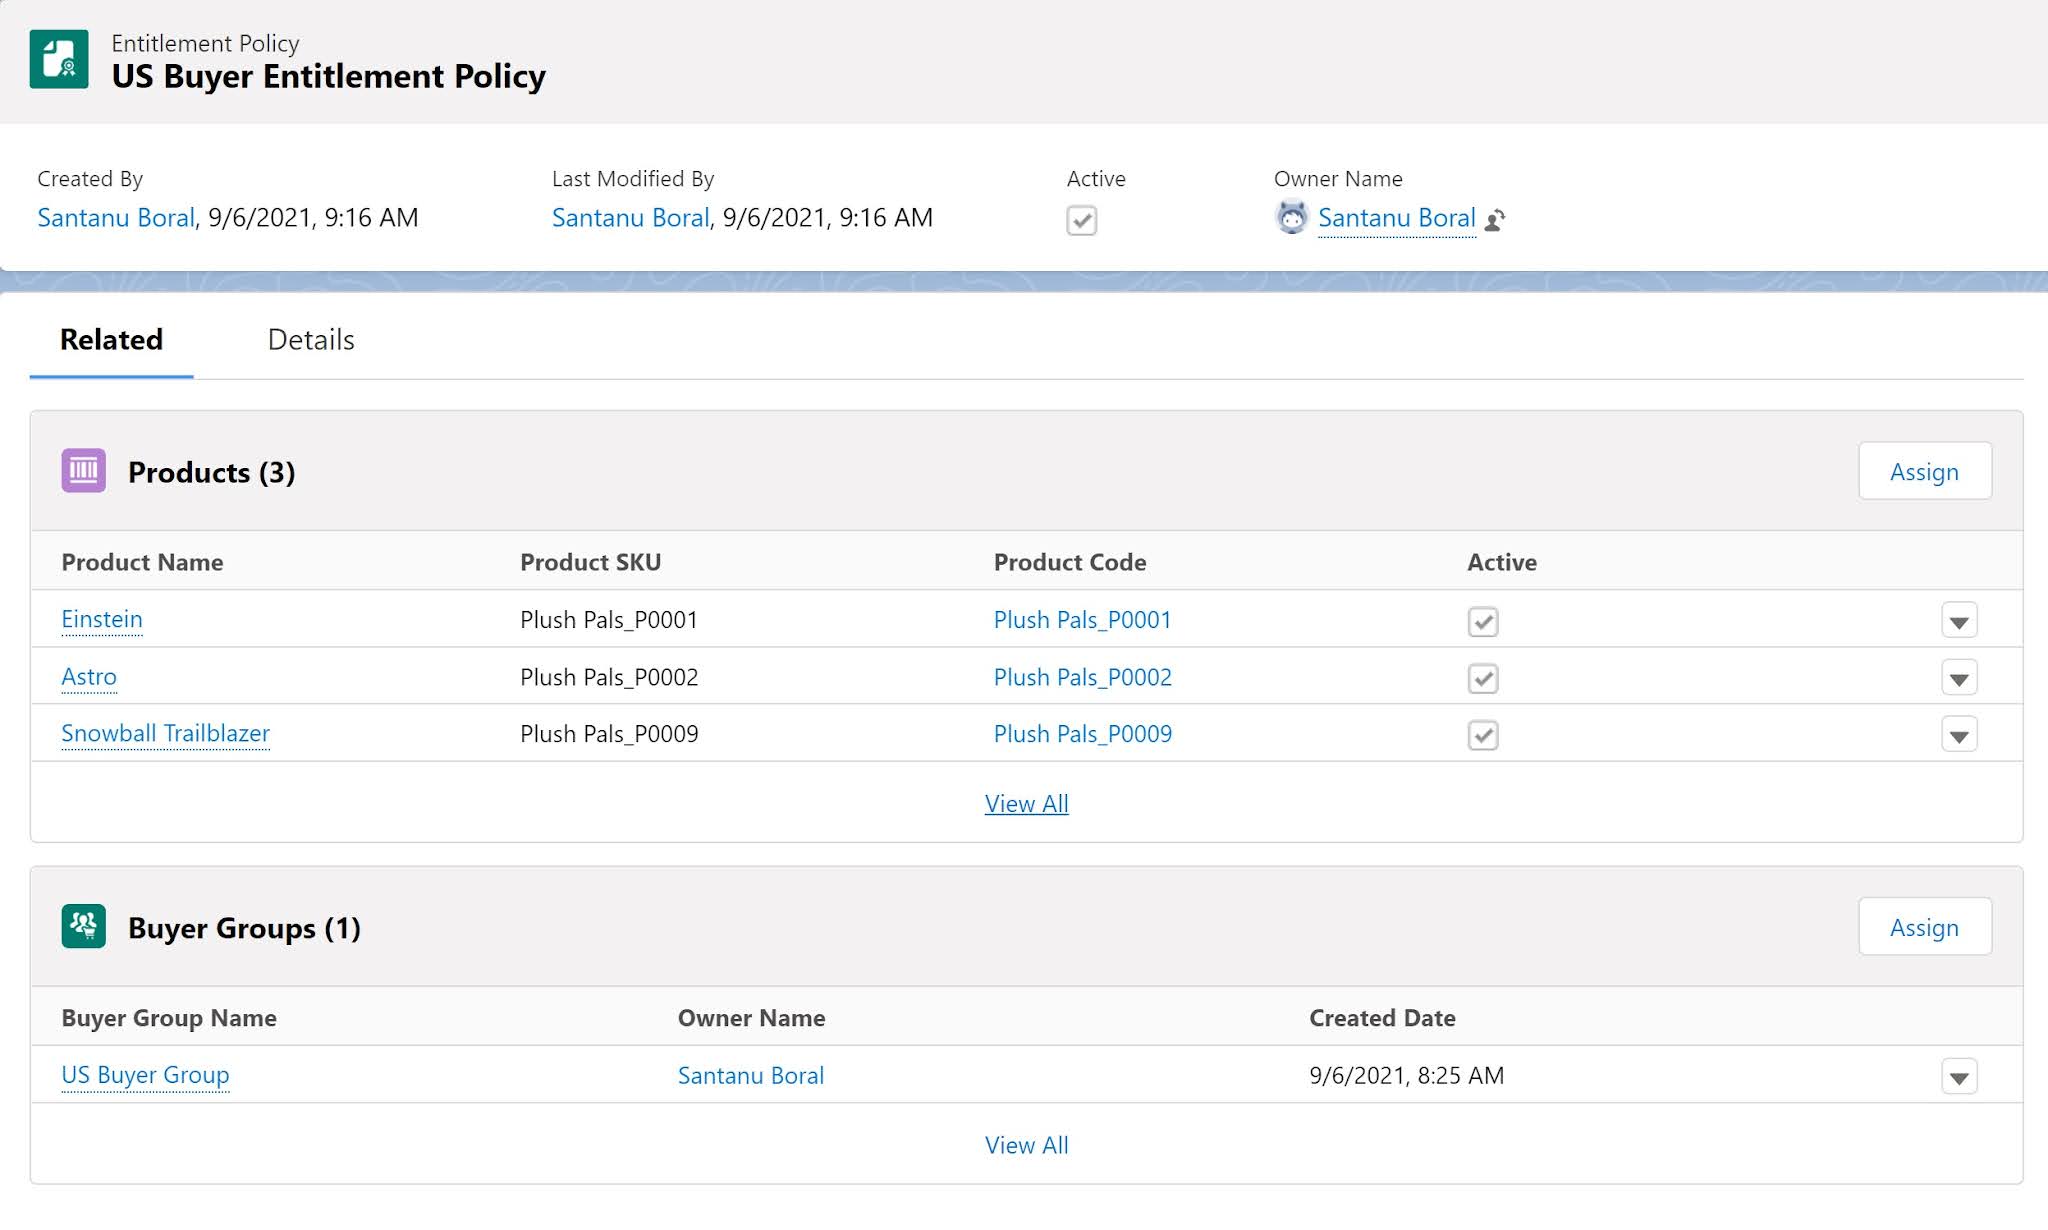
Task: Toggle Active checkbox on the Astro row
Action: click(x=1483, y=678)
